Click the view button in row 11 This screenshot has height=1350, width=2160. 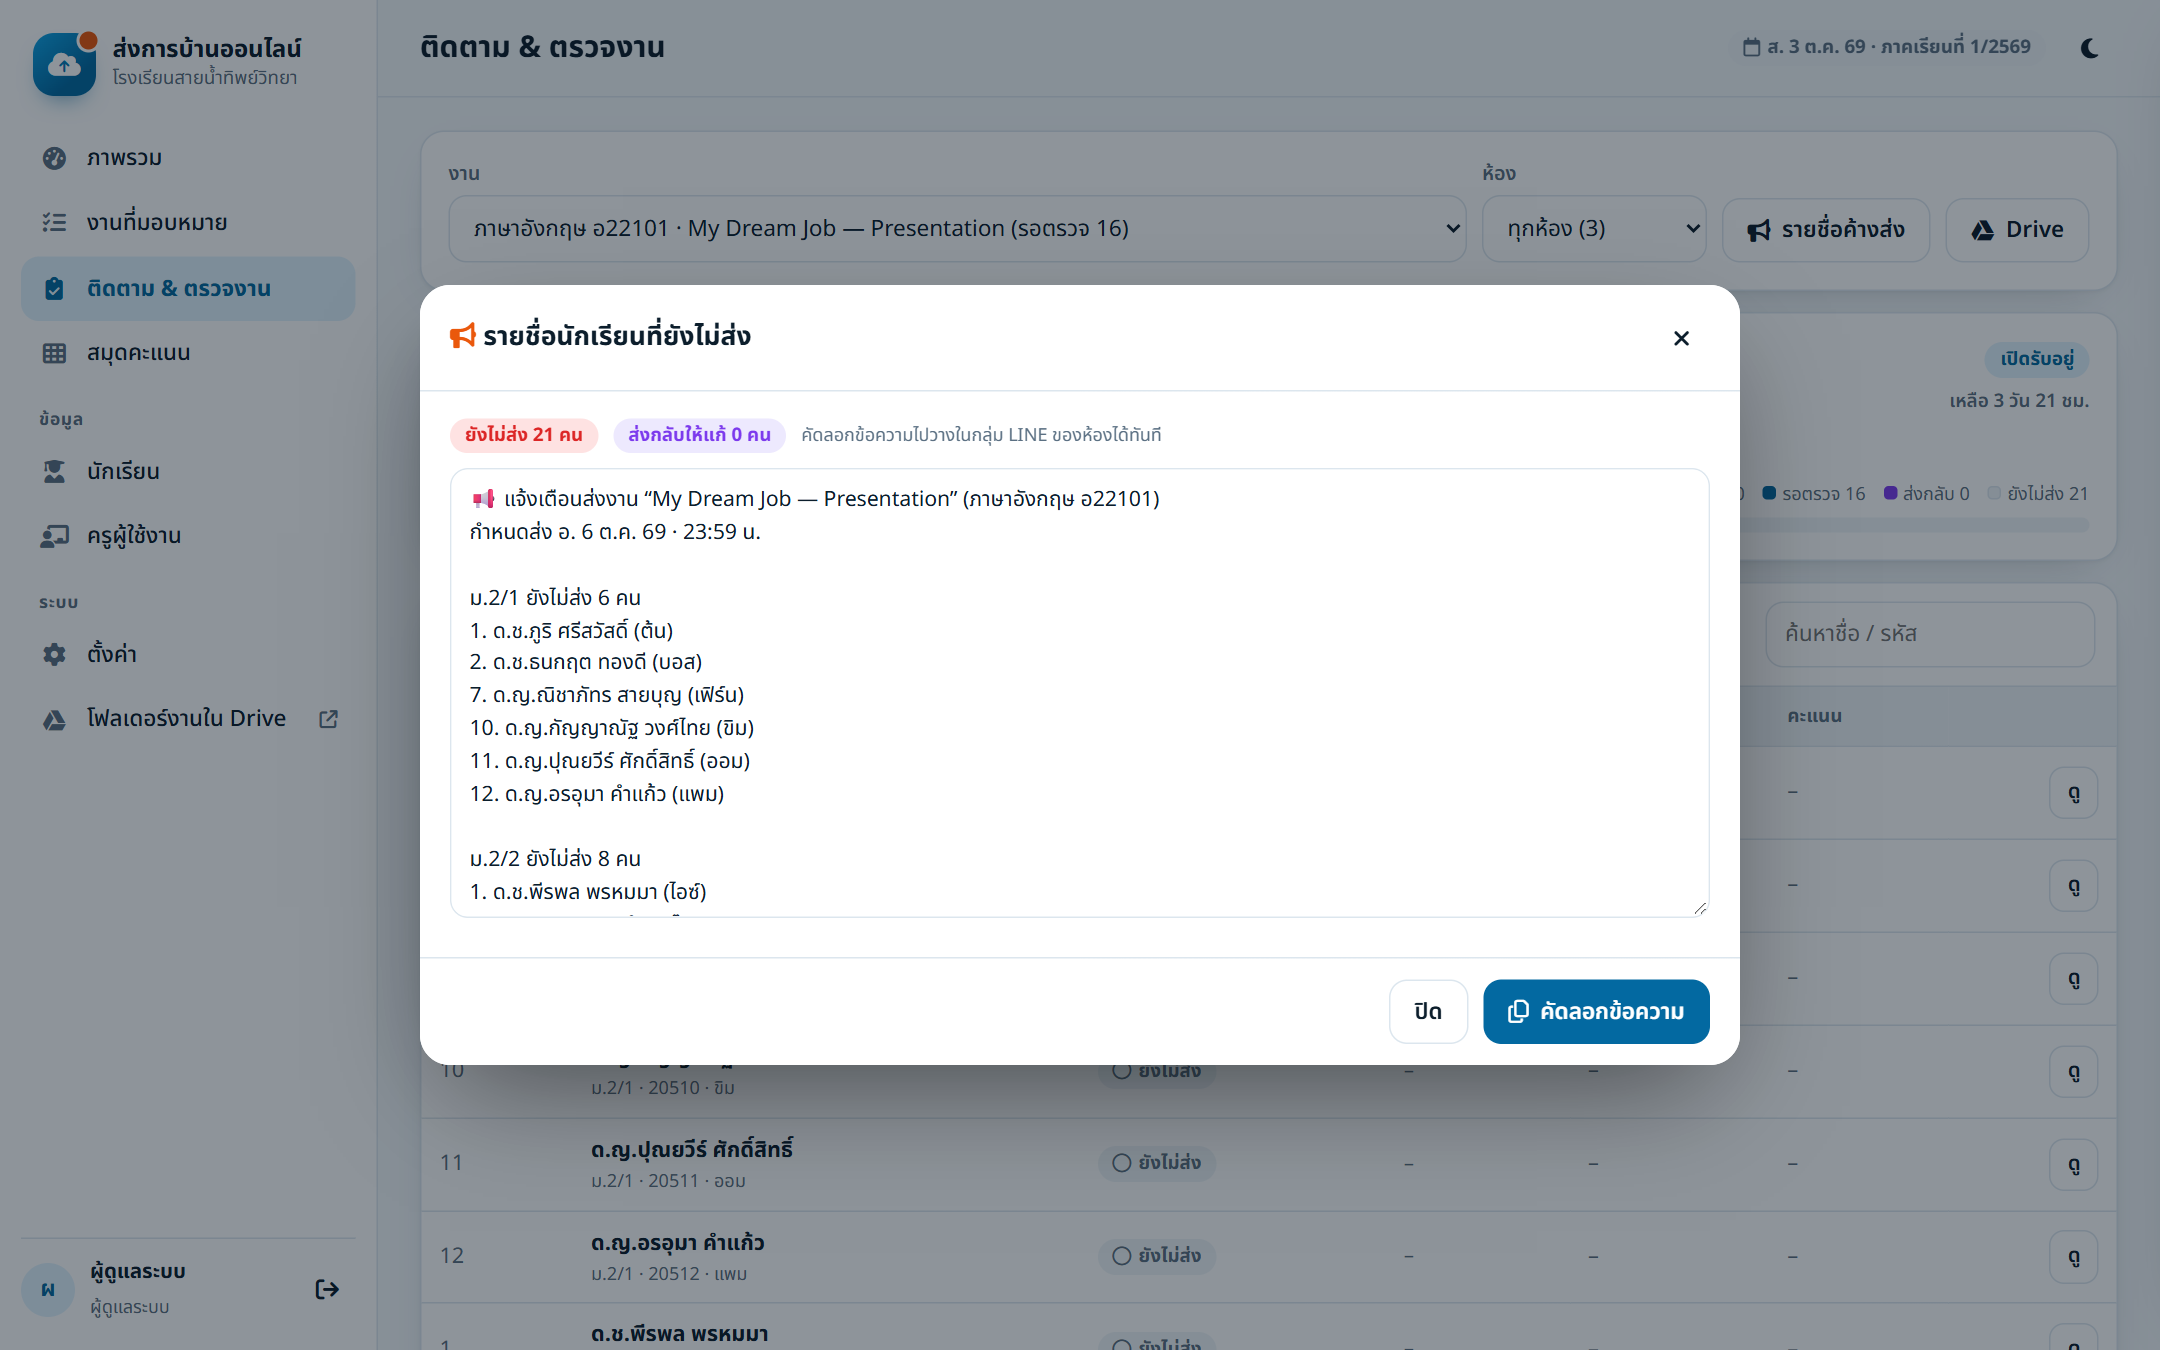pyautogui.click(x=2074, y=1165)
